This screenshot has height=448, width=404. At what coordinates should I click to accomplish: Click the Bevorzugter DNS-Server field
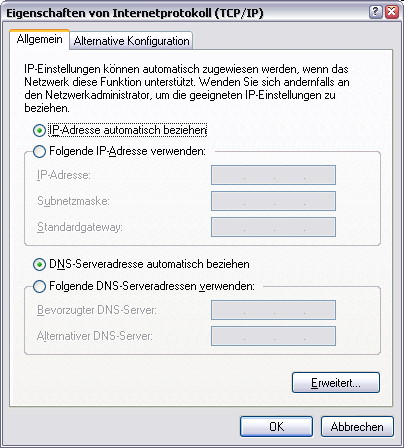tap(273, 310)
